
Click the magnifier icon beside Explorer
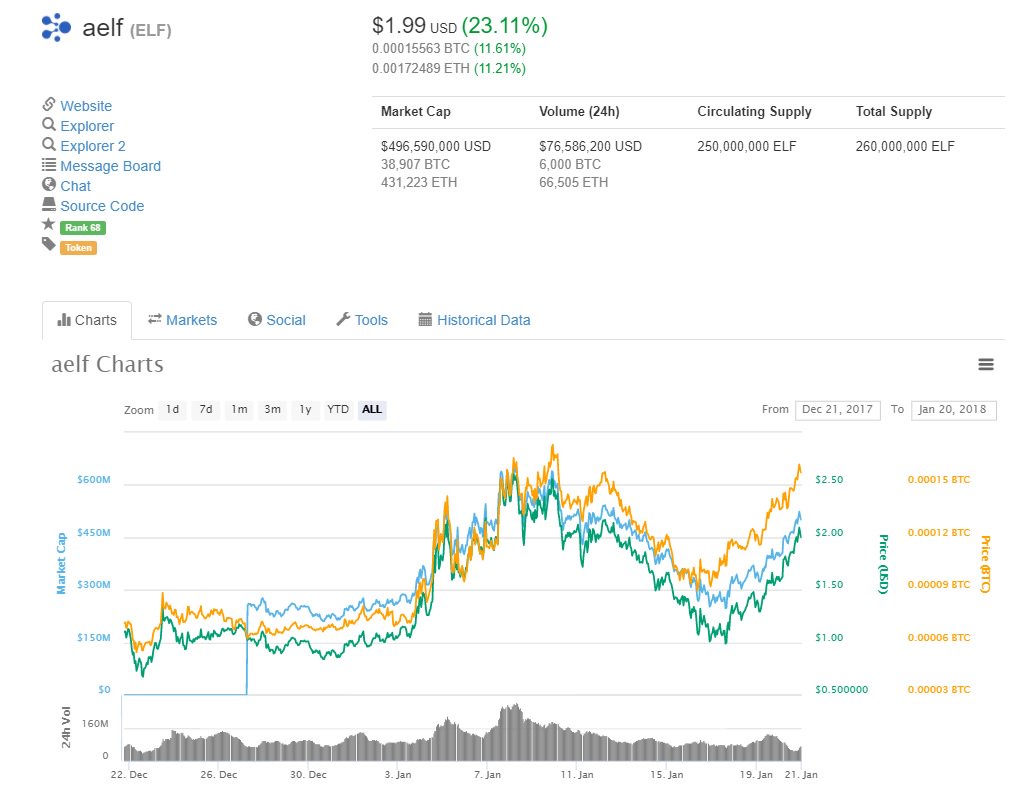[49, 124]
